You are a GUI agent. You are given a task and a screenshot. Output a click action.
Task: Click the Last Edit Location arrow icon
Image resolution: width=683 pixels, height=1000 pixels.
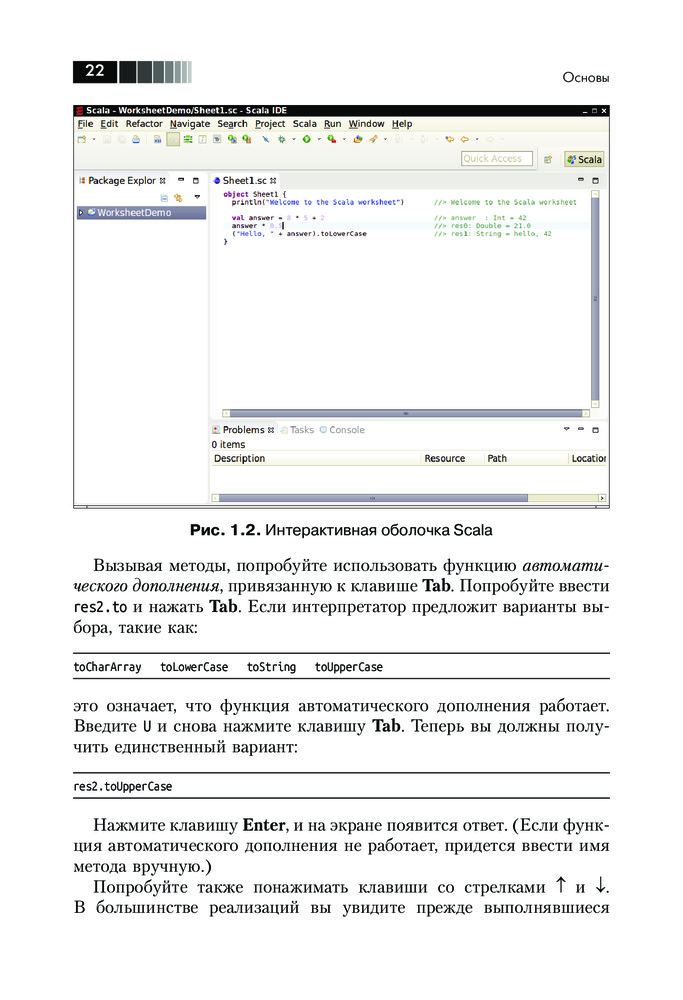tap(450, 139)
